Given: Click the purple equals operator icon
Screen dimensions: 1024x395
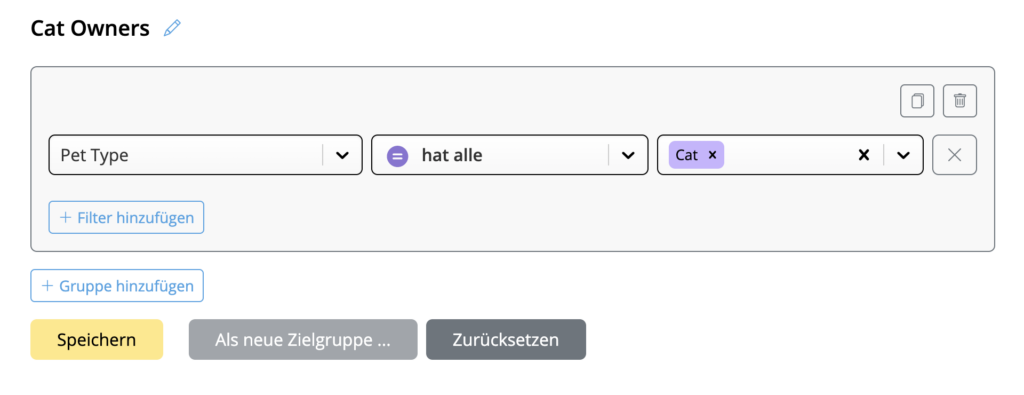Looking at the screenshot, I should 397,155.
